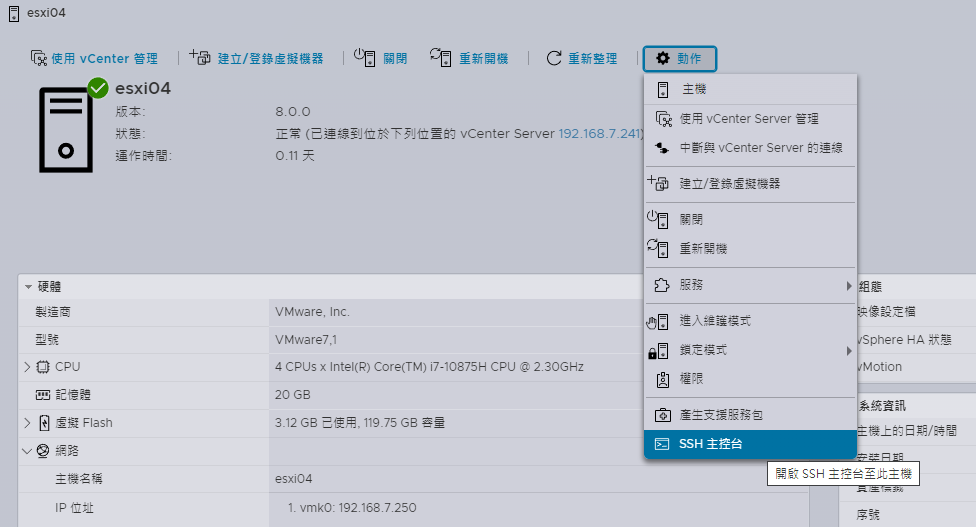Click the model value VMware7,1
976x527 pixels.
point(306,340)
